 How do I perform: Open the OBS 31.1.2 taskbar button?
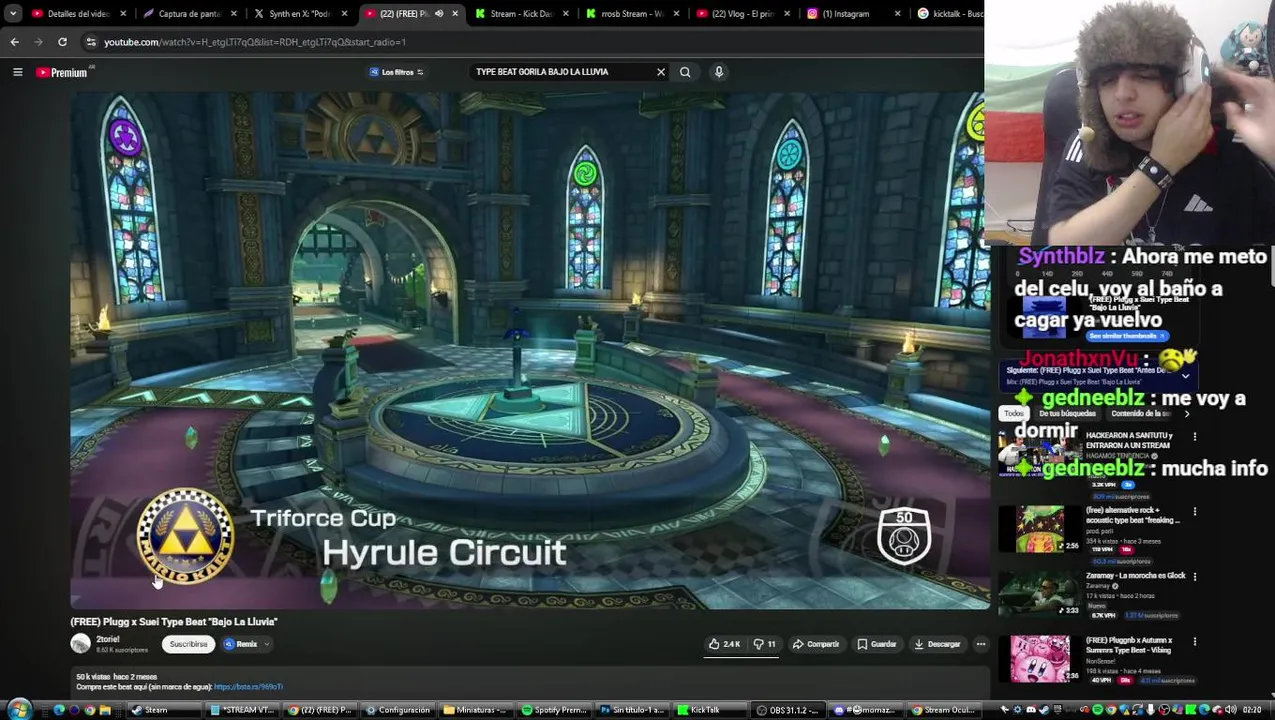click(790, 710)
